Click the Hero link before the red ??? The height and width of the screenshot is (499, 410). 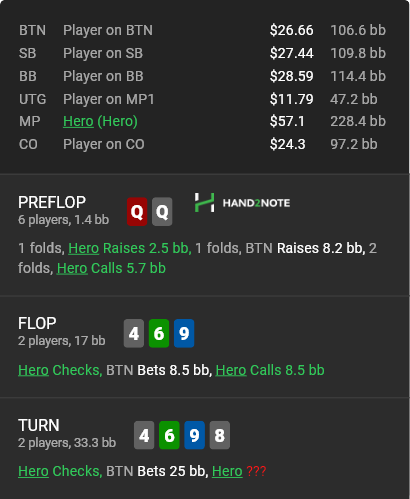(227, 471)
